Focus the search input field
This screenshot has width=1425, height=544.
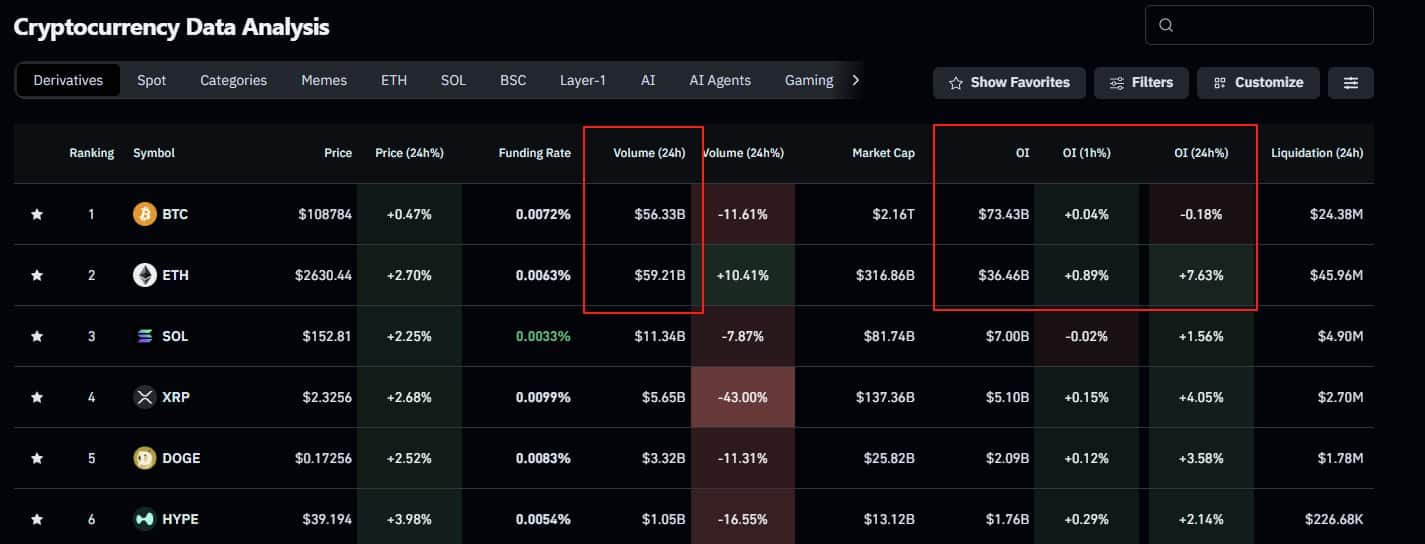click(1270, 26)
